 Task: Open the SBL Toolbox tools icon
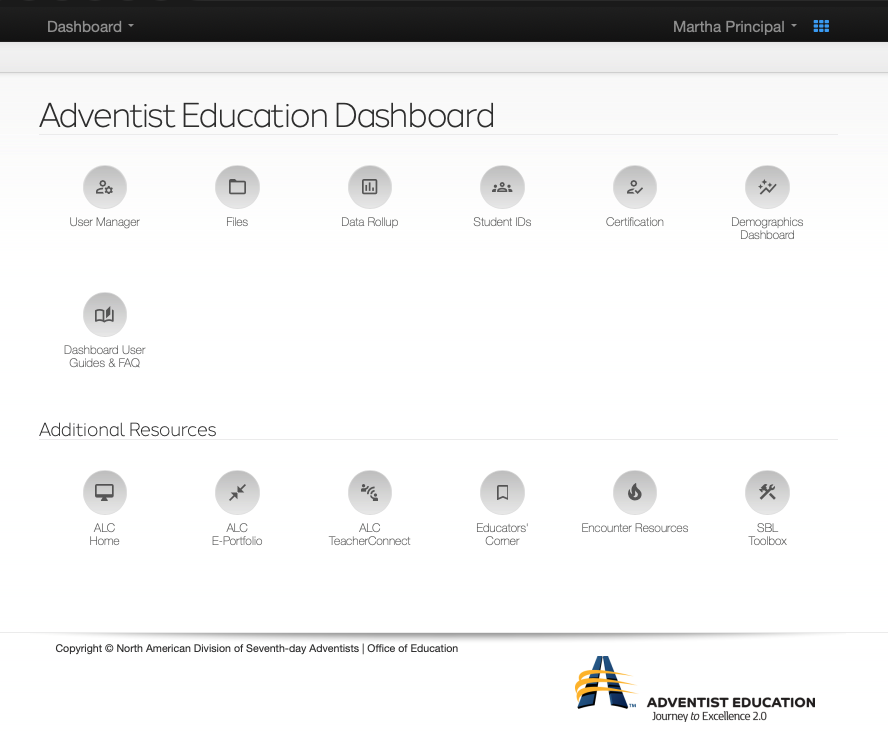767,492
